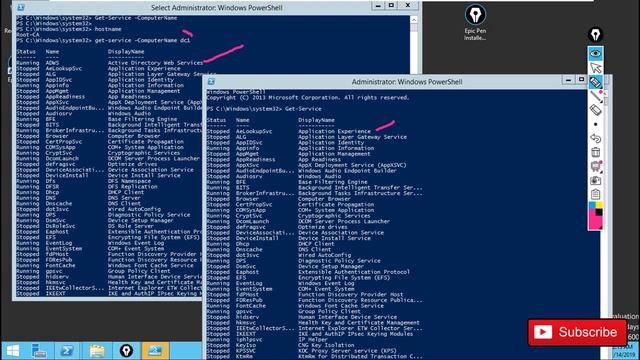Click 'Extensible Authentication Protocol' in front window
Viewport: 640px width, 360px height.
coord(354,272)
